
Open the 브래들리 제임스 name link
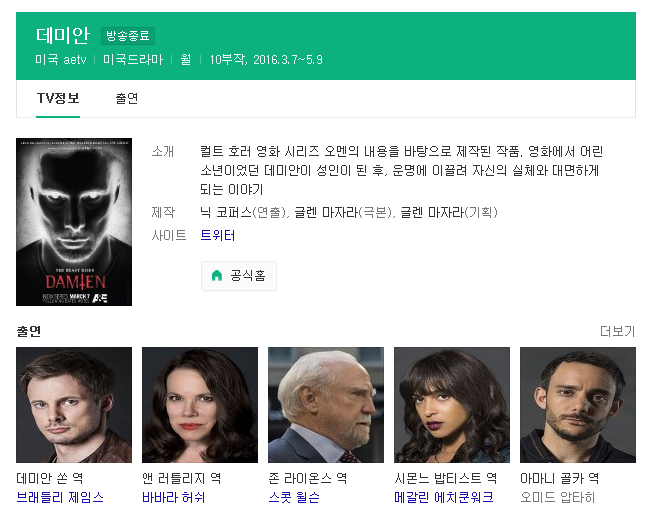pos(60,497)
